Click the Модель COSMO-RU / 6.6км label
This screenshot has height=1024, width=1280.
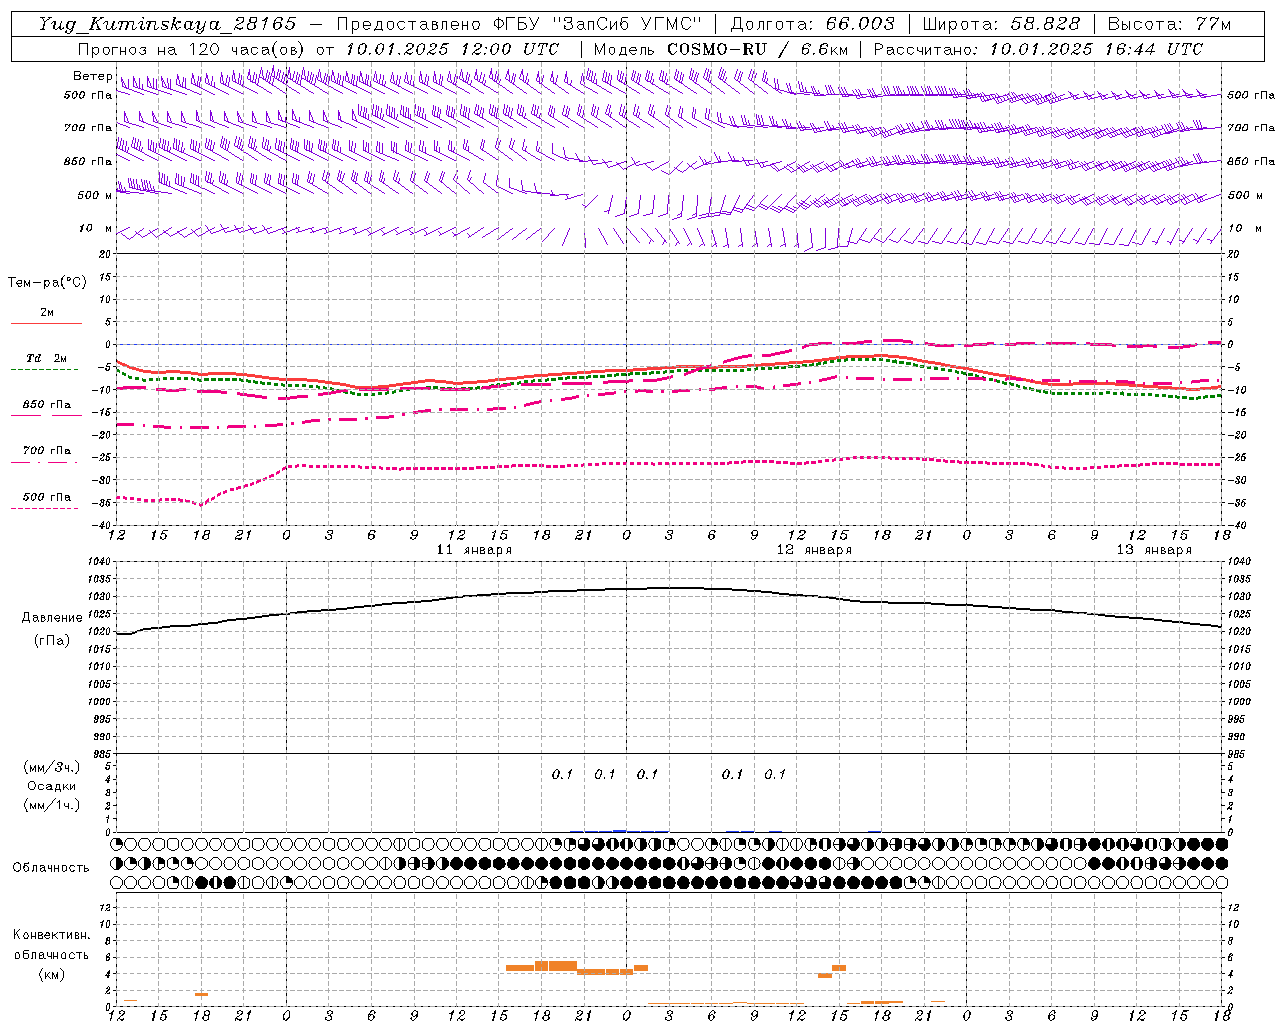click(722, 49)
